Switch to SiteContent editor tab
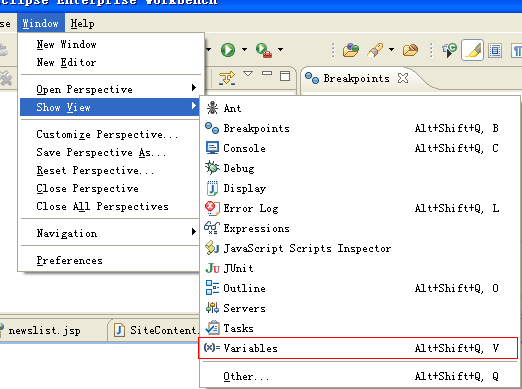 coord(157,330)
